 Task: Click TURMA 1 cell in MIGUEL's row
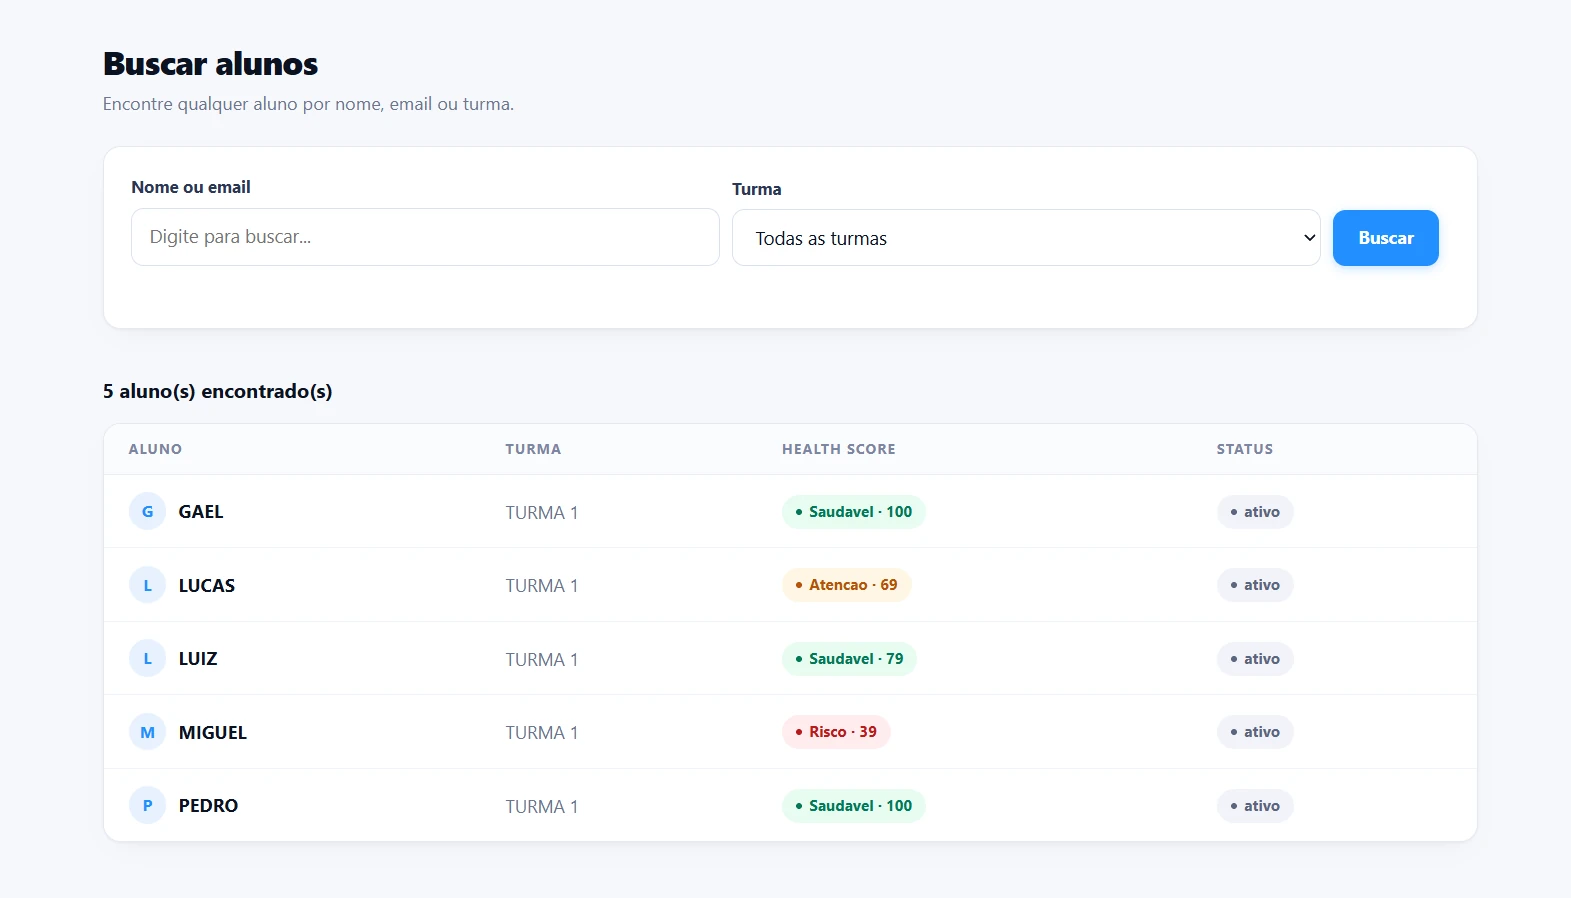tap(542, 733)
